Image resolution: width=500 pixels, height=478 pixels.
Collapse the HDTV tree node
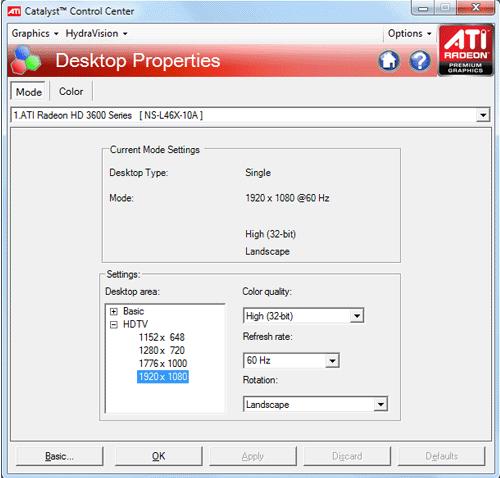(114, 325)
